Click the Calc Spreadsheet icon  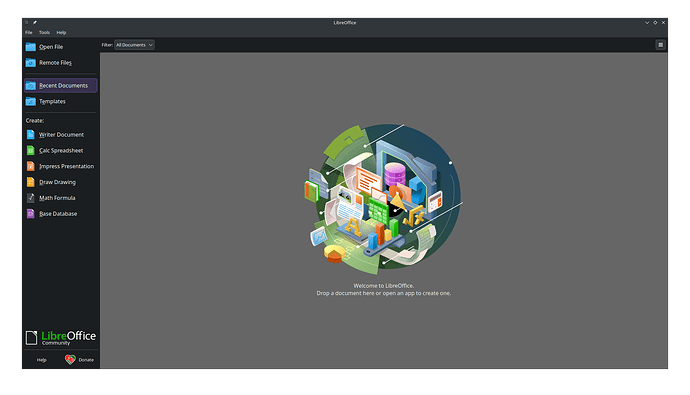(x=30, y=150)
